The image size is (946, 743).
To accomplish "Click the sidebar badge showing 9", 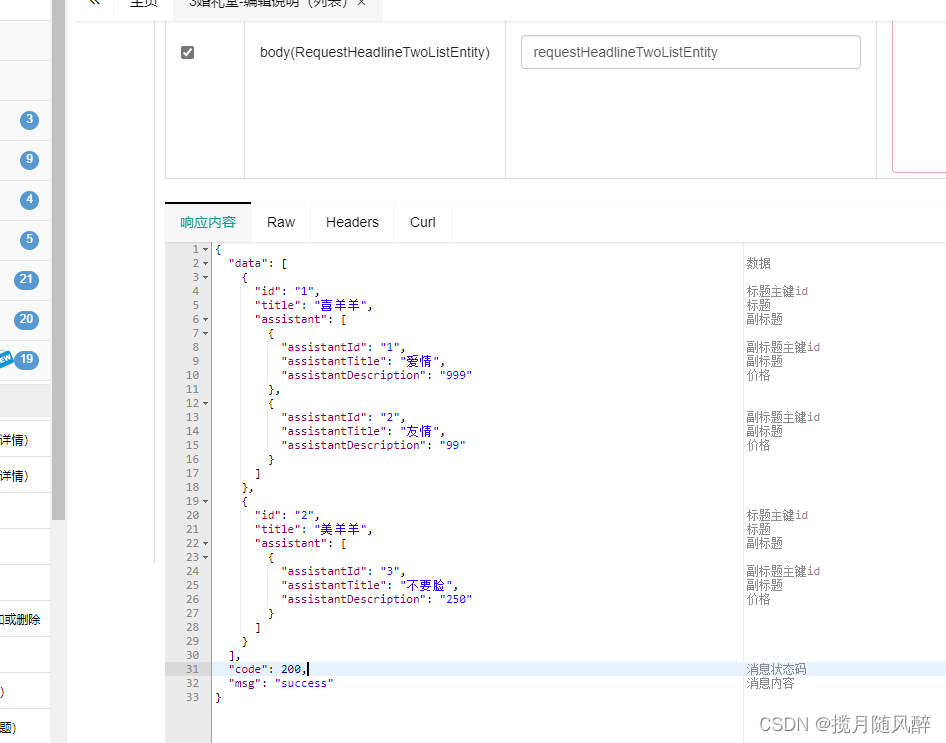I will 29,160.
